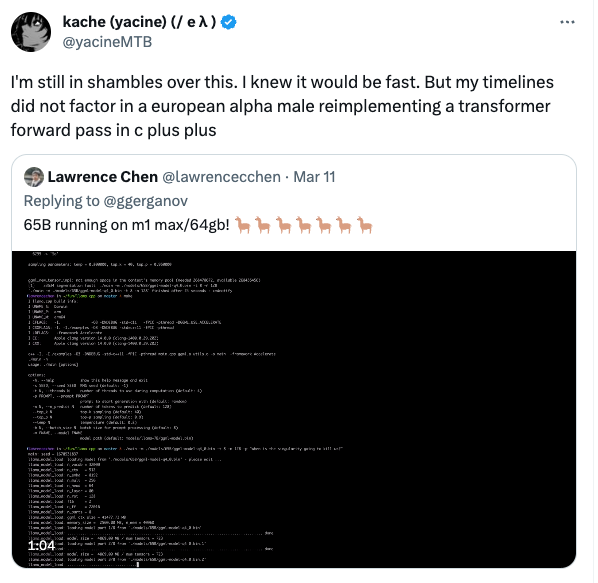Click the 'I'm still in shambles' tweet text
Viewport: 598px width, 583px height.
coord(282,106)
